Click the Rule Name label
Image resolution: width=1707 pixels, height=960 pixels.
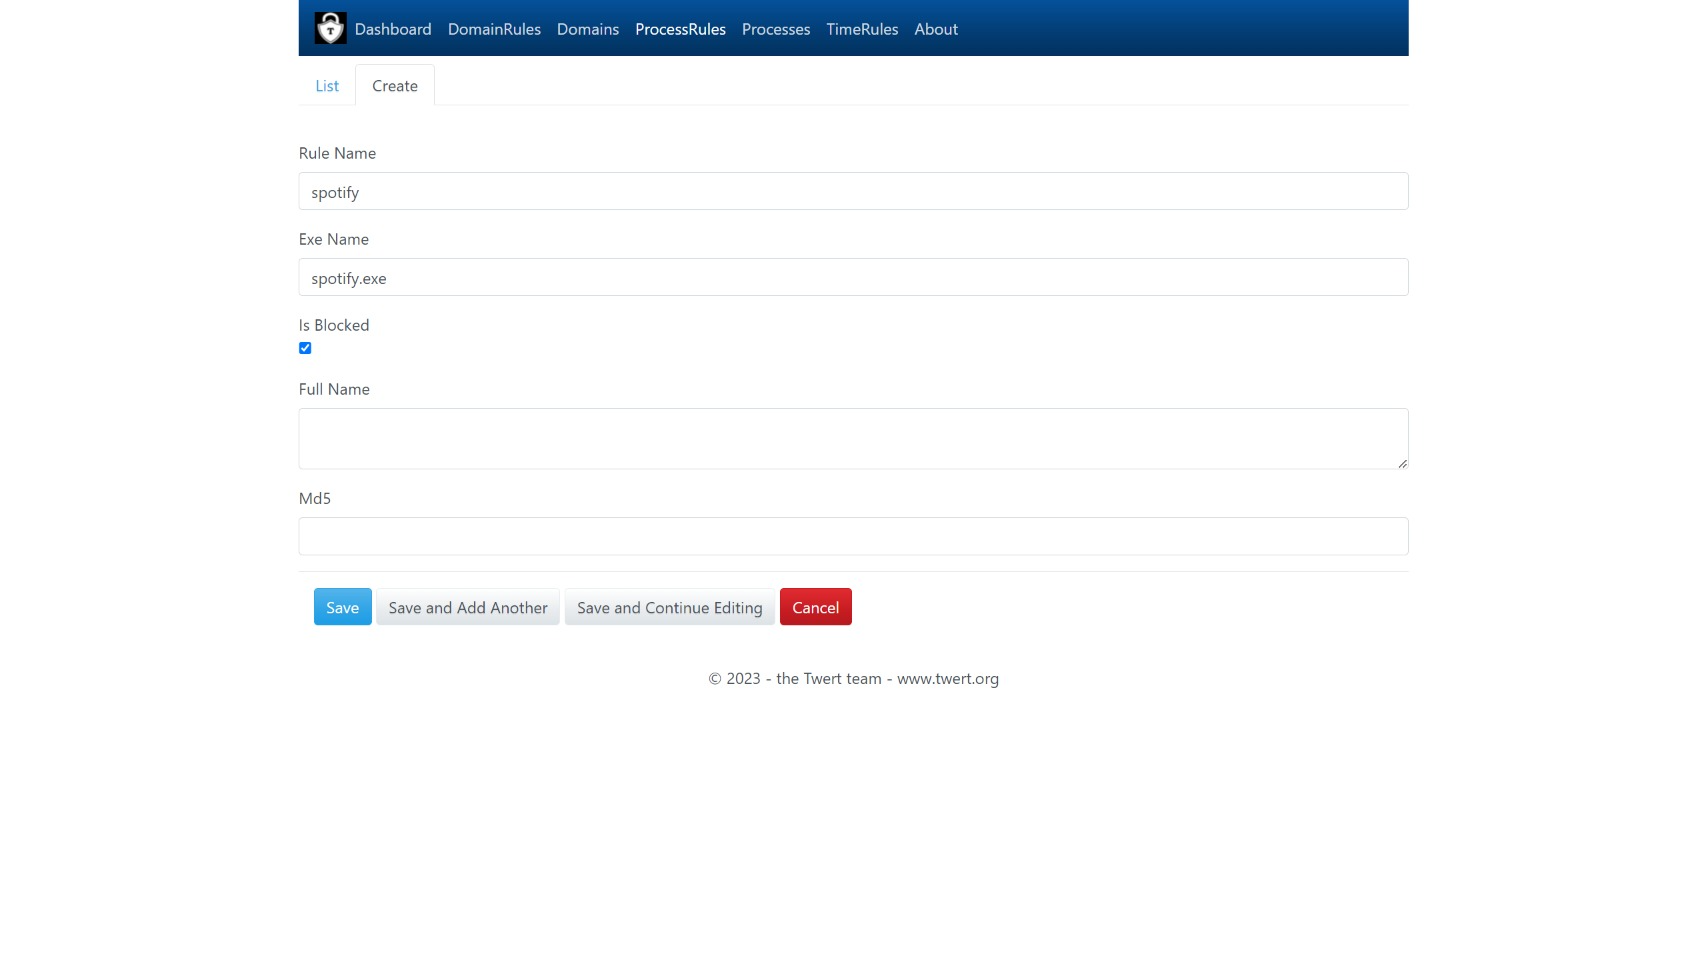tap(337, 153)
